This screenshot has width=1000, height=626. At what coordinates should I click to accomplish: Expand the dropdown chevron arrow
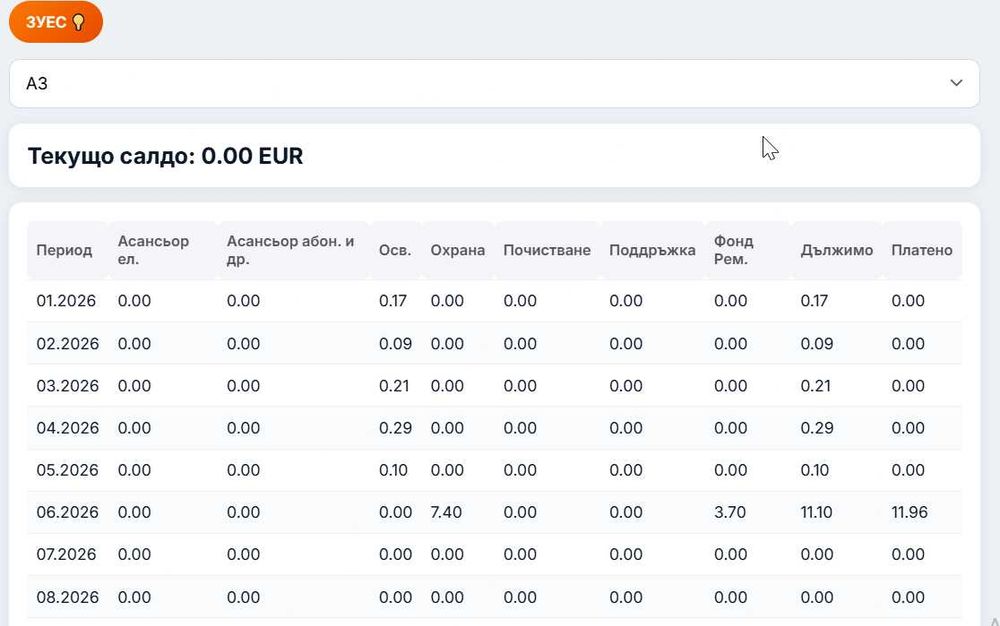click(956, 83)
